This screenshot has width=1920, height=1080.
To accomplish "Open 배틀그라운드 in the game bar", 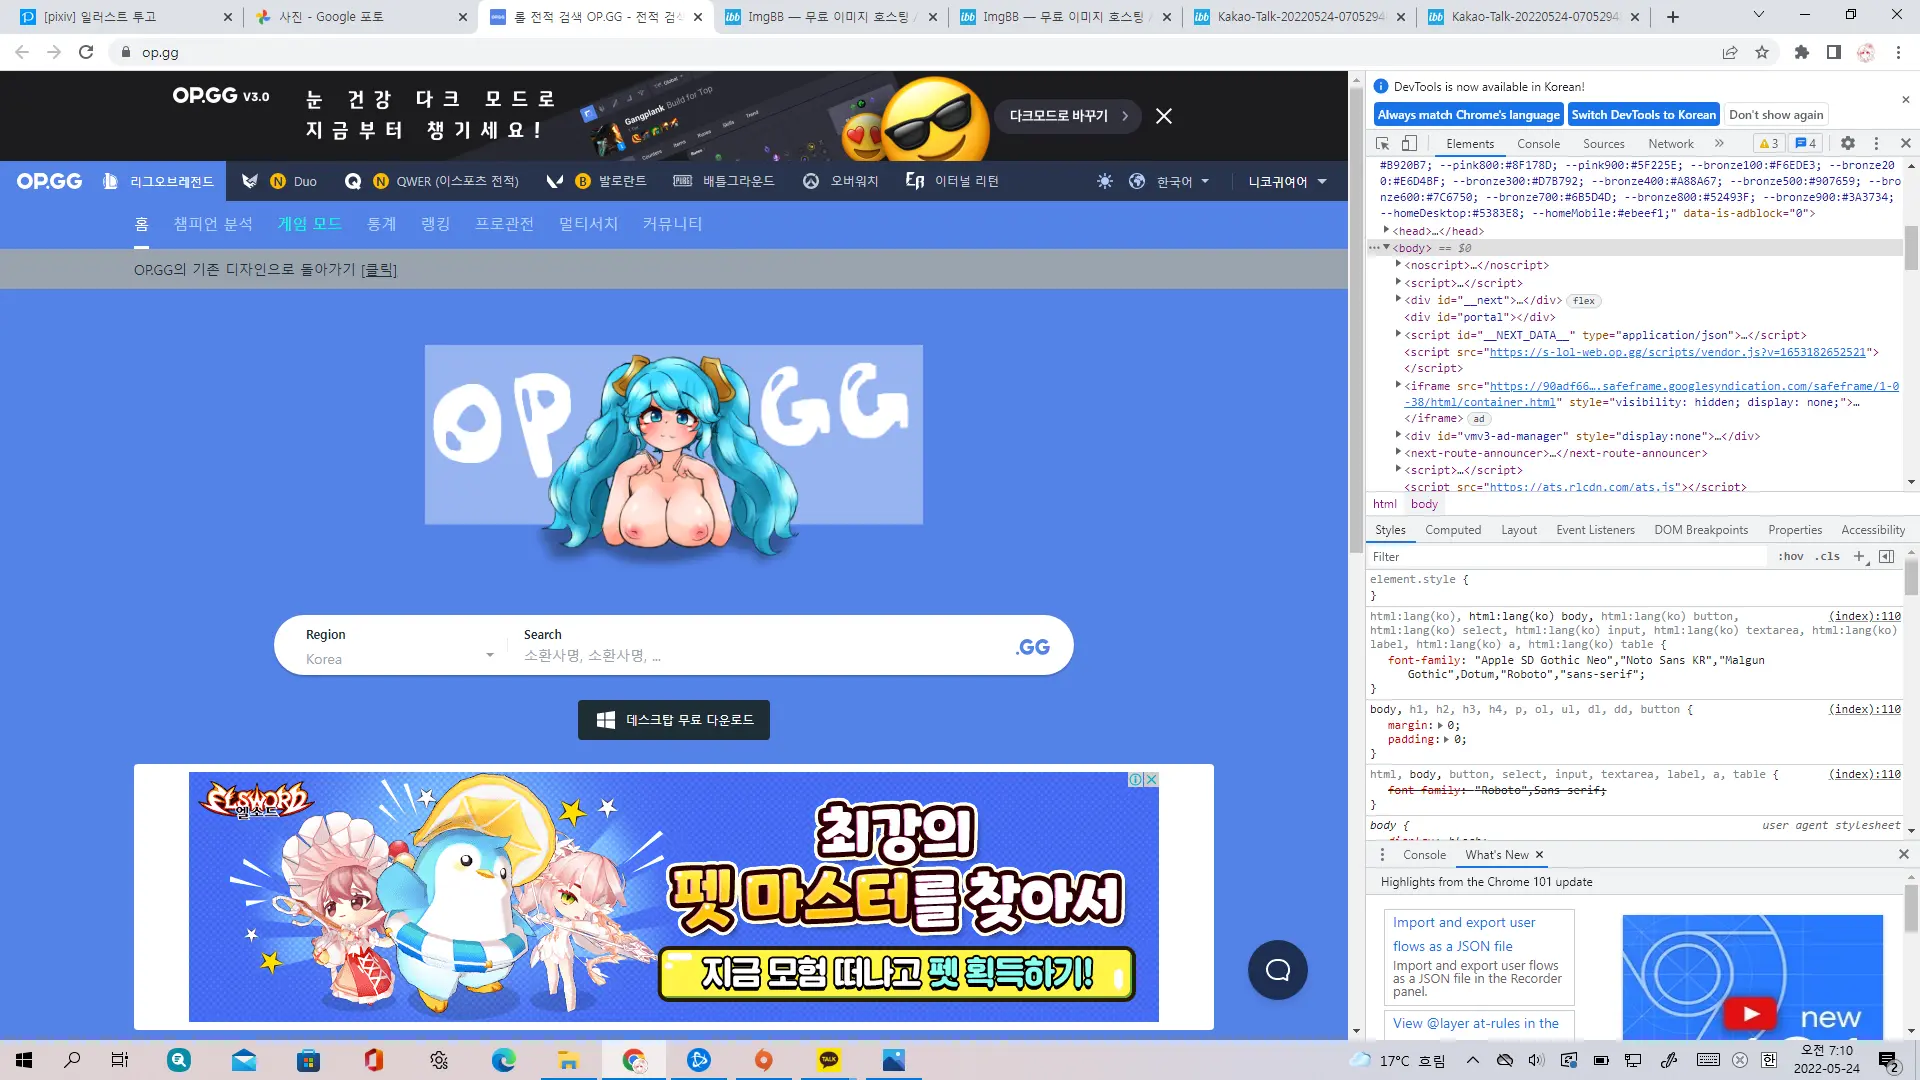I will [724, 181].
